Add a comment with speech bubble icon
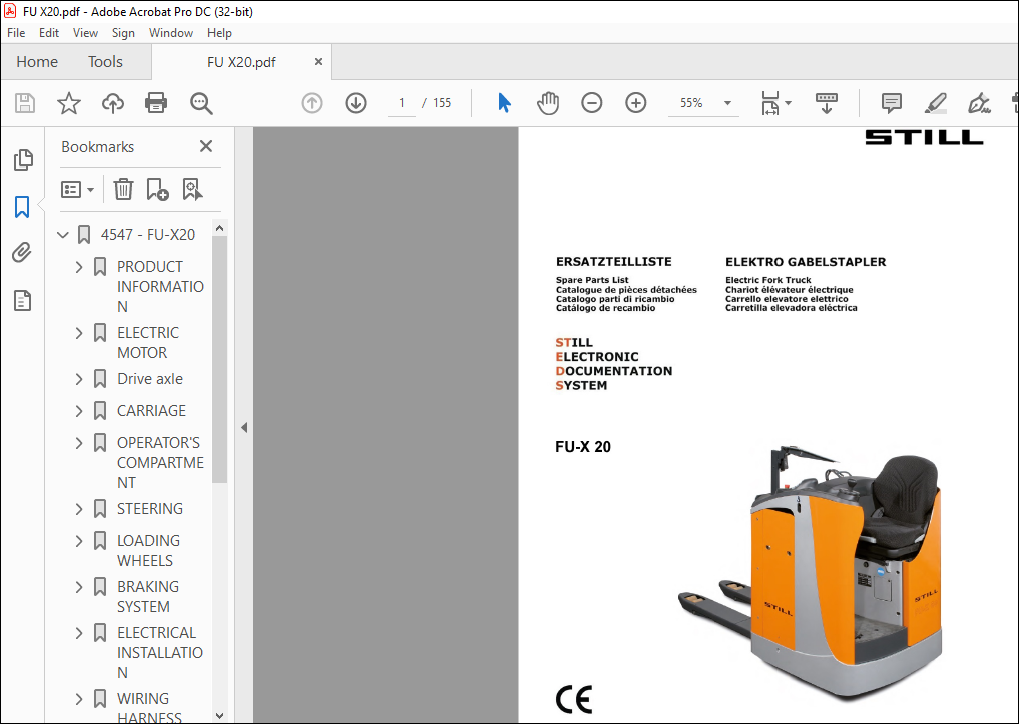The image size is (1019, 724). 892,103
